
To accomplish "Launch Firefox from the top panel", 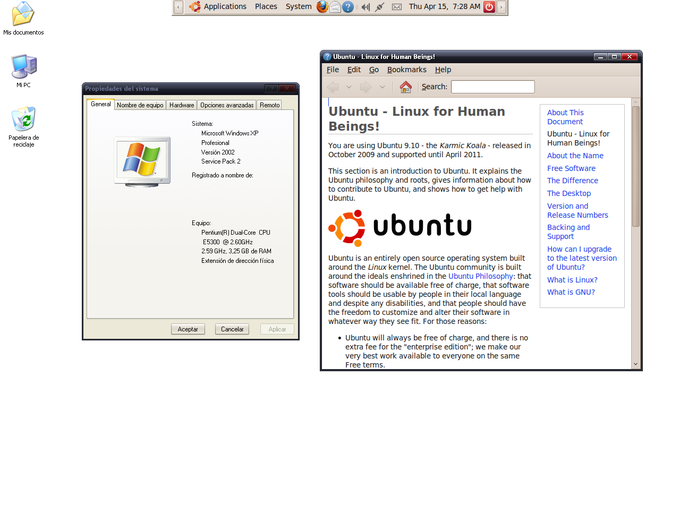I will click(x=322, y=7).
